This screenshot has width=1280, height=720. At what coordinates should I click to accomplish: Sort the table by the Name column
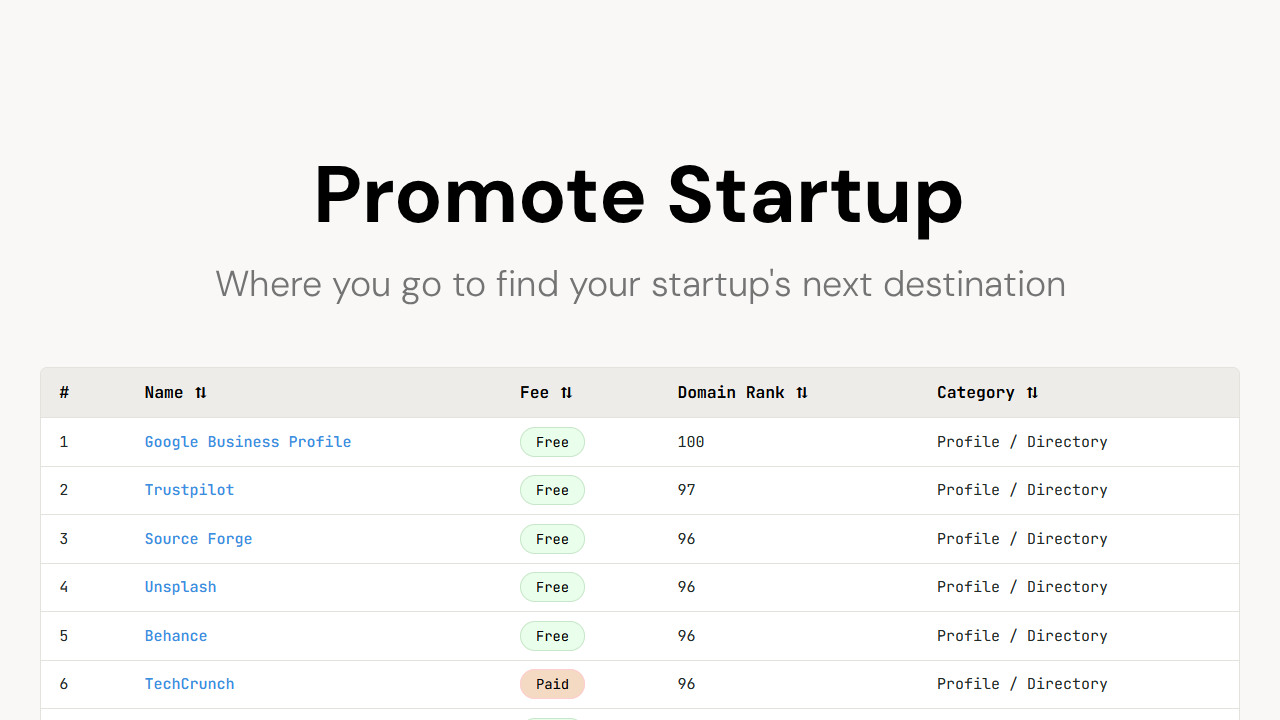[x=164, y=392]
